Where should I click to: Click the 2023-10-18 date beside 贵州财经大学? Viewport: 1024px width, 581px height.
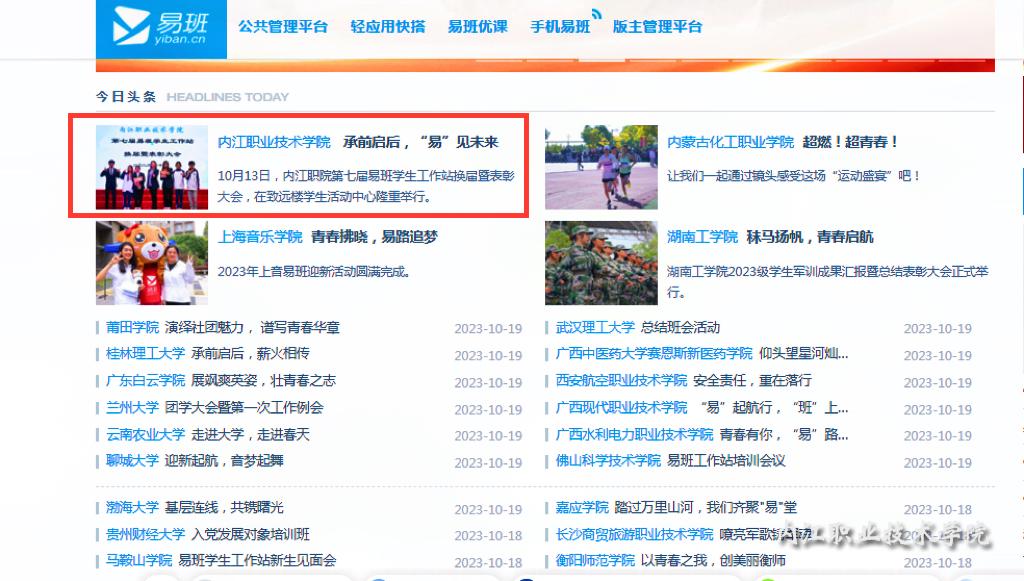point(488,536)
